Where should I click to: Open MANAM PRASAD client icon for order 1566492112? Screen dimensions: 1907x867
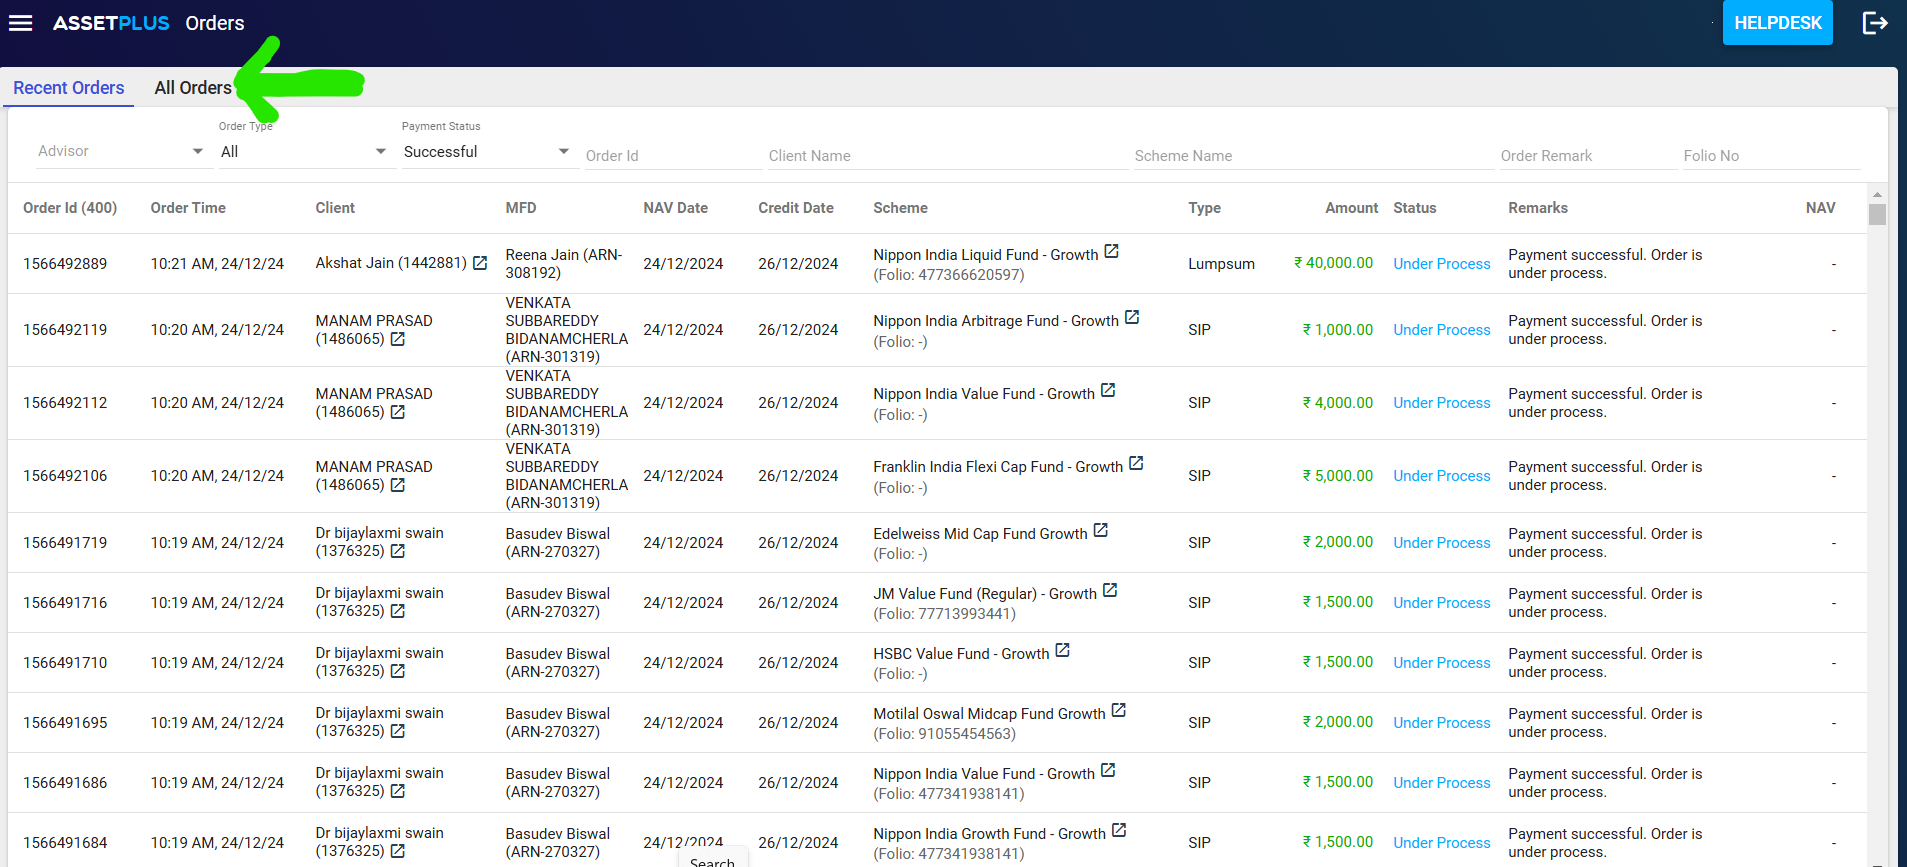[398, 412]
